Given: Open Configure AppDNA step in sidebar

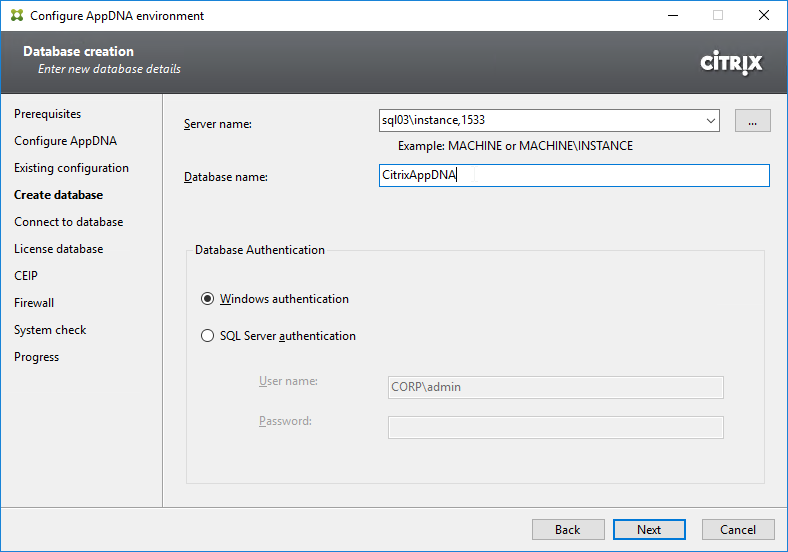Looking at the screenshot, I should point(65,141).
